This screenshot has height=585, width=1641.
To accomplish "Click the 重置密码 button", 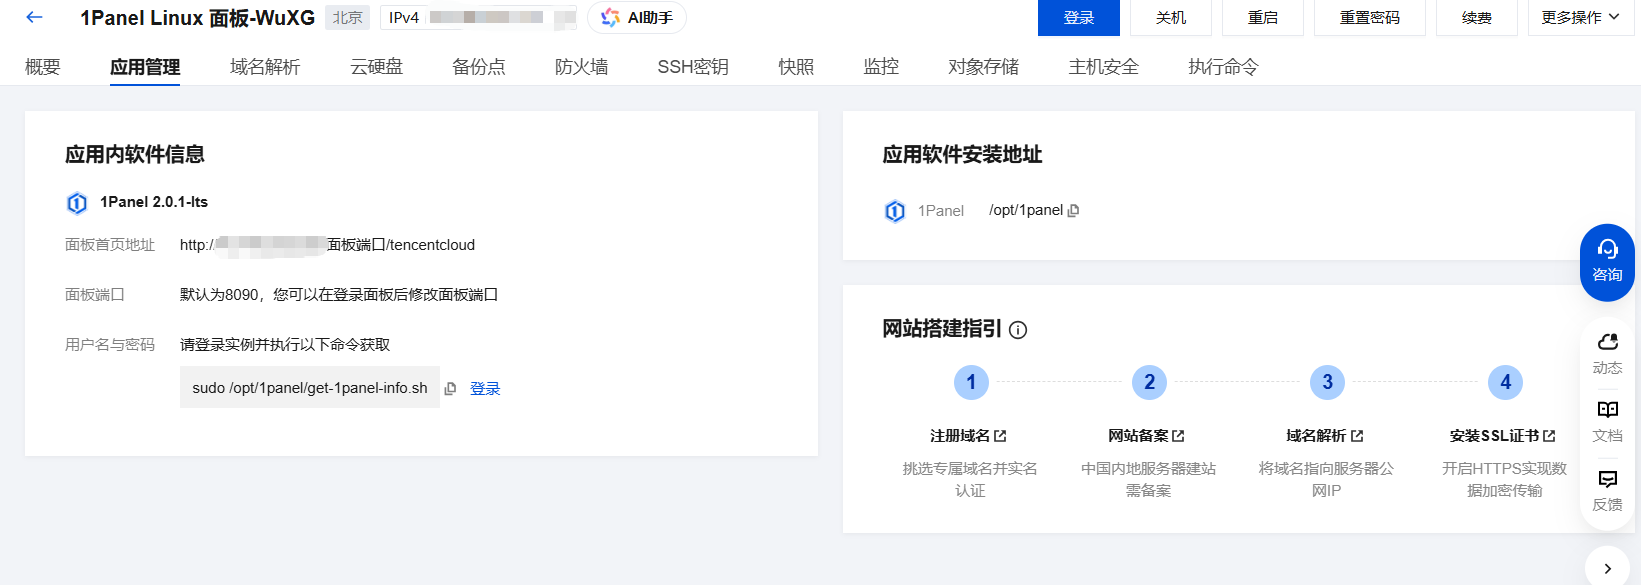I will [x=1369, y=18].
